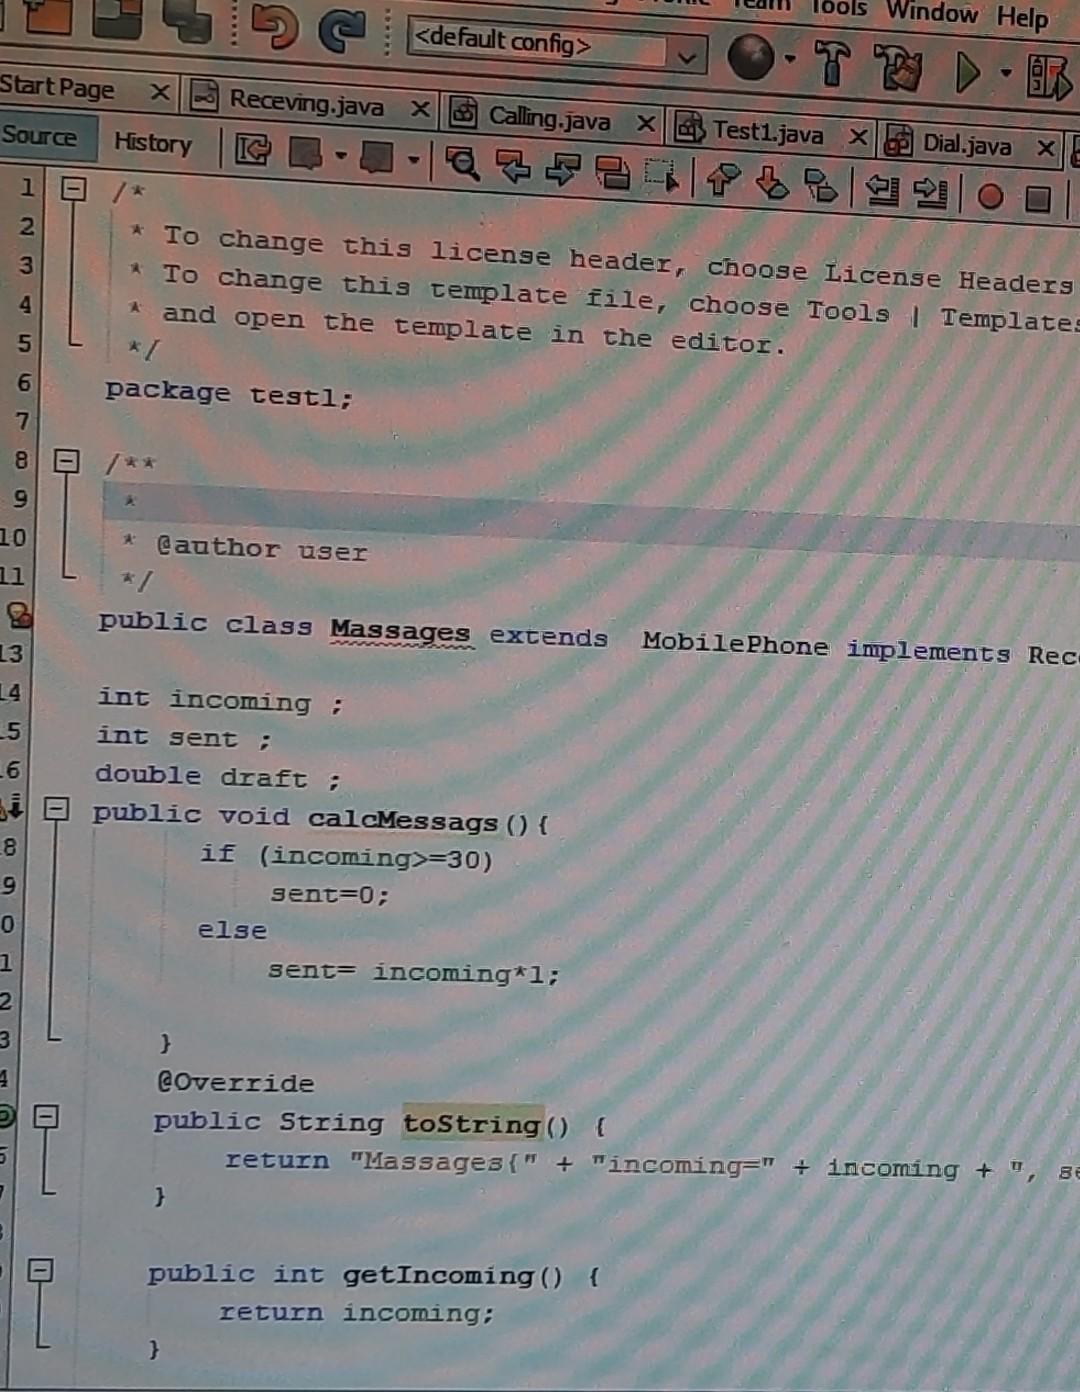Screen dimensions: 1080x1392
Task: Click the Redo icon
Action: pyautogui.click(x=341, y=30)
